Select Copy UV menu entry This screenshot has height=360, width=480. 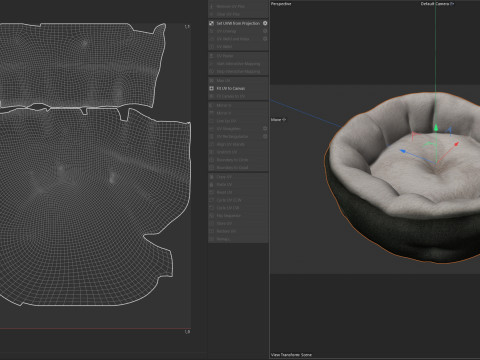click(238, 177)
